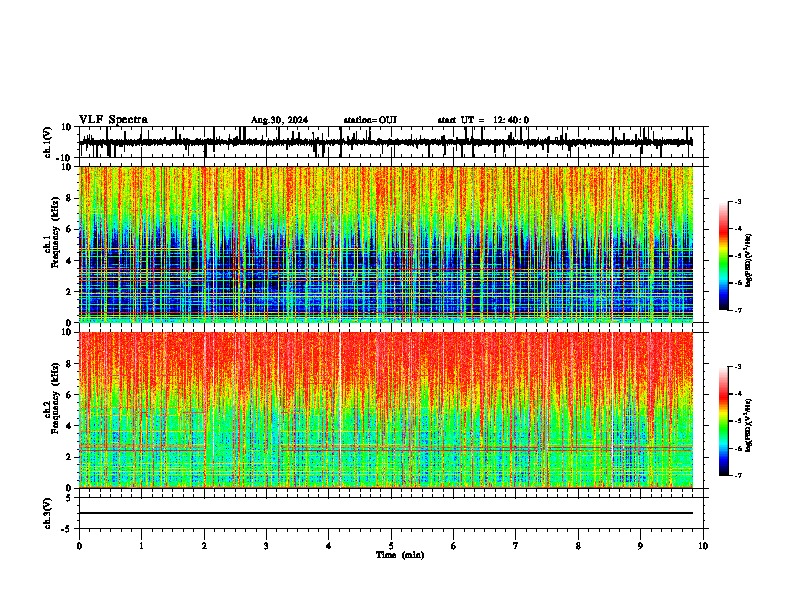Click the "Aug.30, 2024" date text

pos(279,120)
